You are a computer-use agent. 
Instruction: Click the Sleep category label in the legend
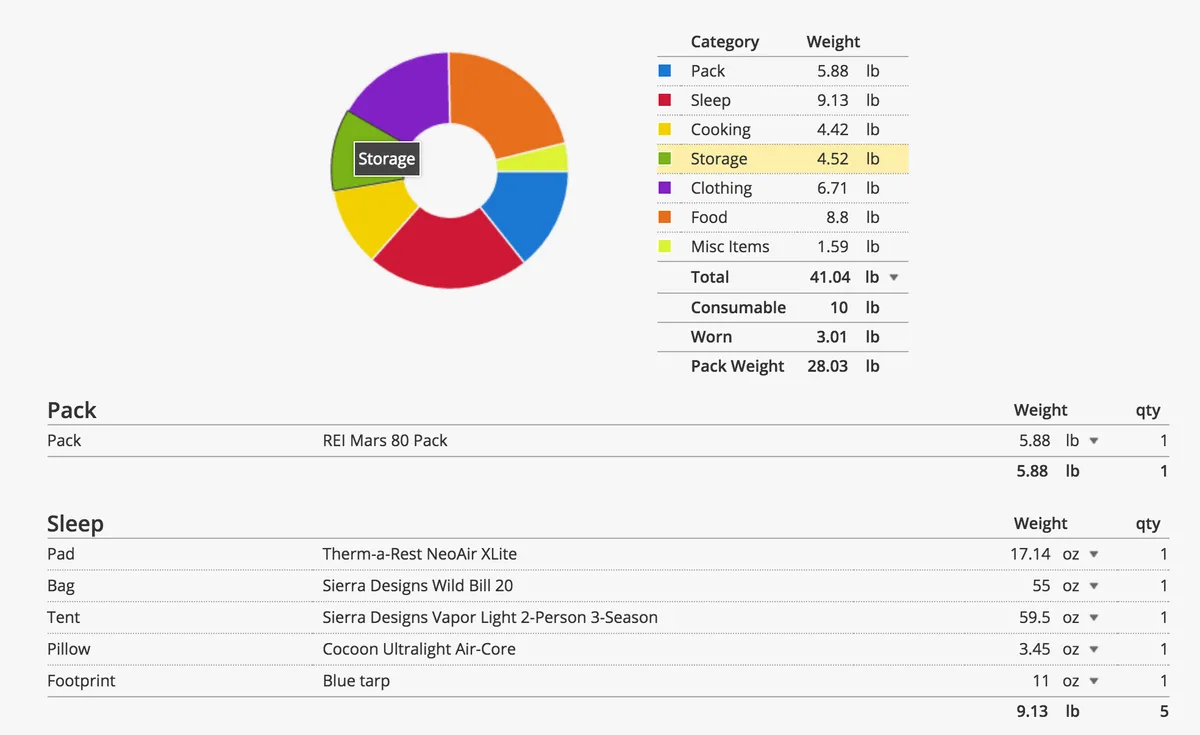pyautogui.click(x=710, y=100)
